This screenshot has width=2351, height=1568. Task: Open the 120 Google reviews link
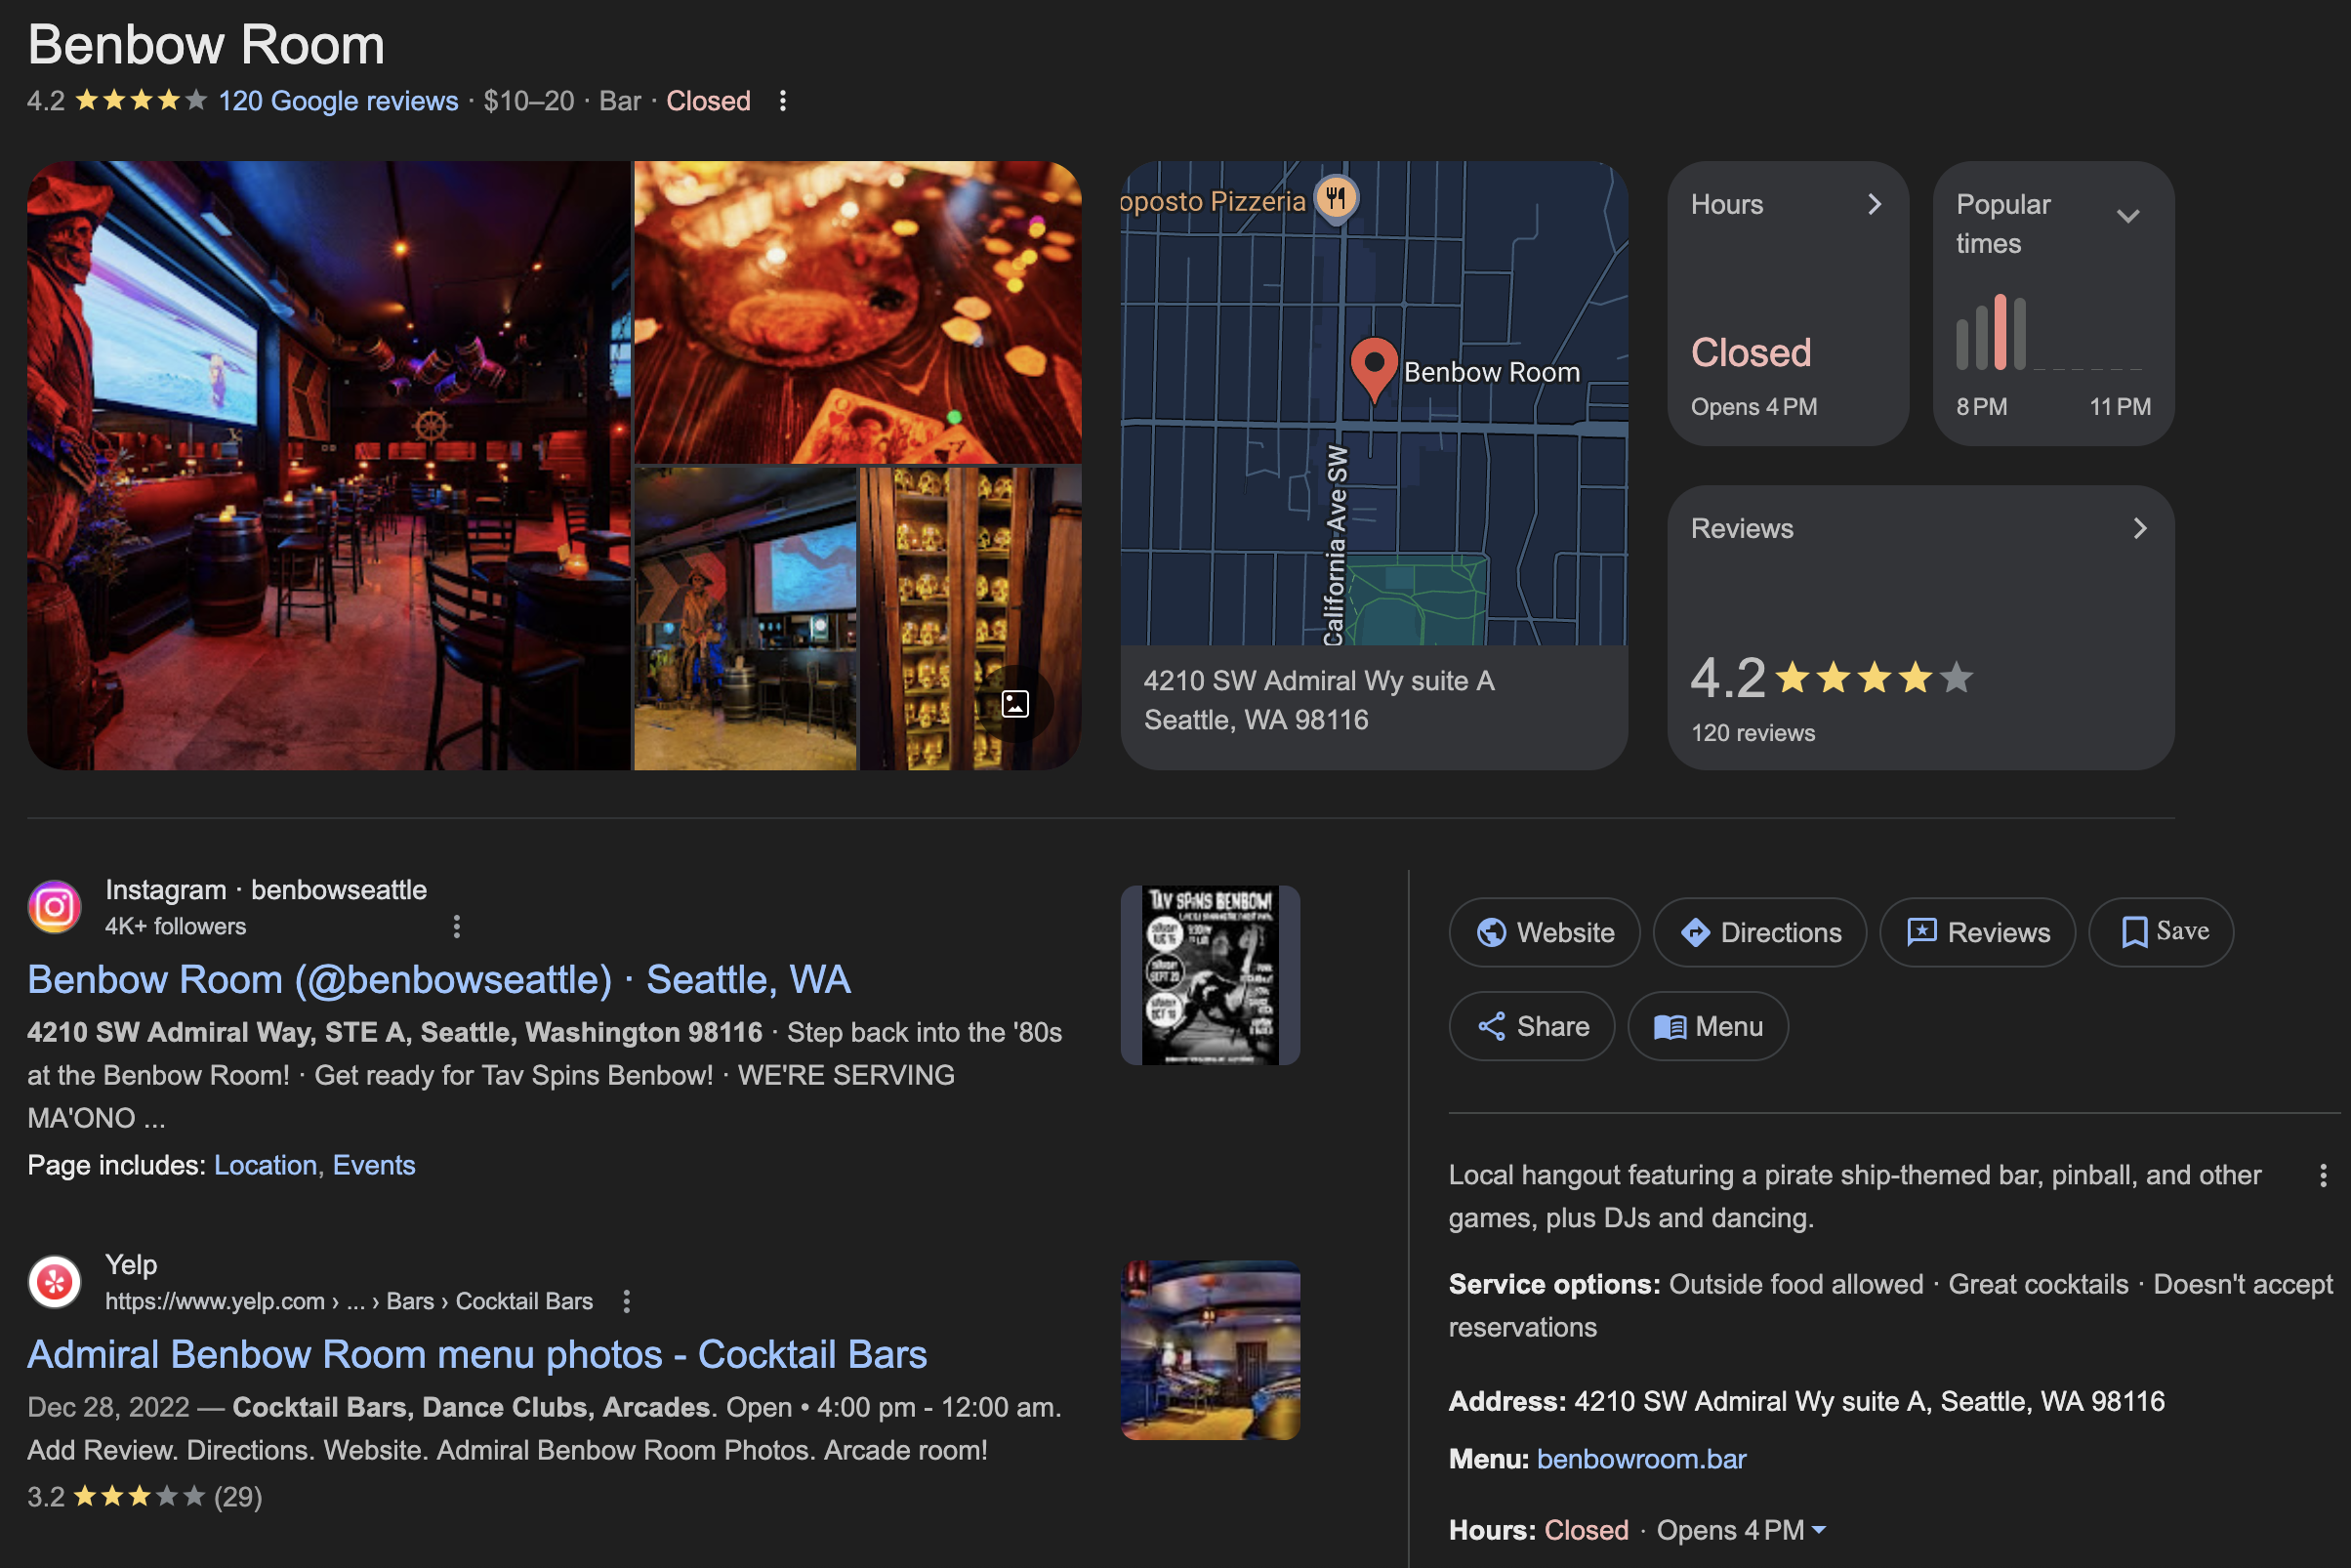pyautogui.click(x=338, y=101)
